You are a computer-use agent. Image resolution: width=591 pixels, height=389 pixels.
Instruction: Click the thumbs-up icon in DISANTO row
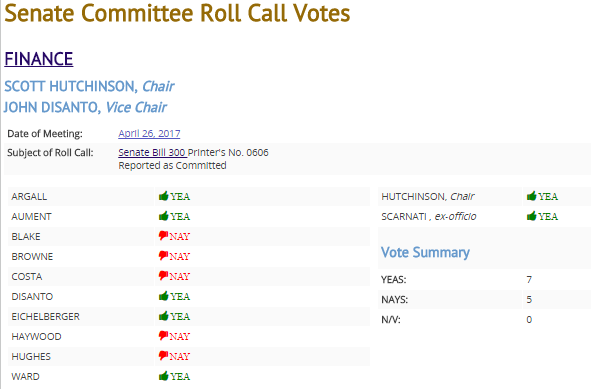163,296
